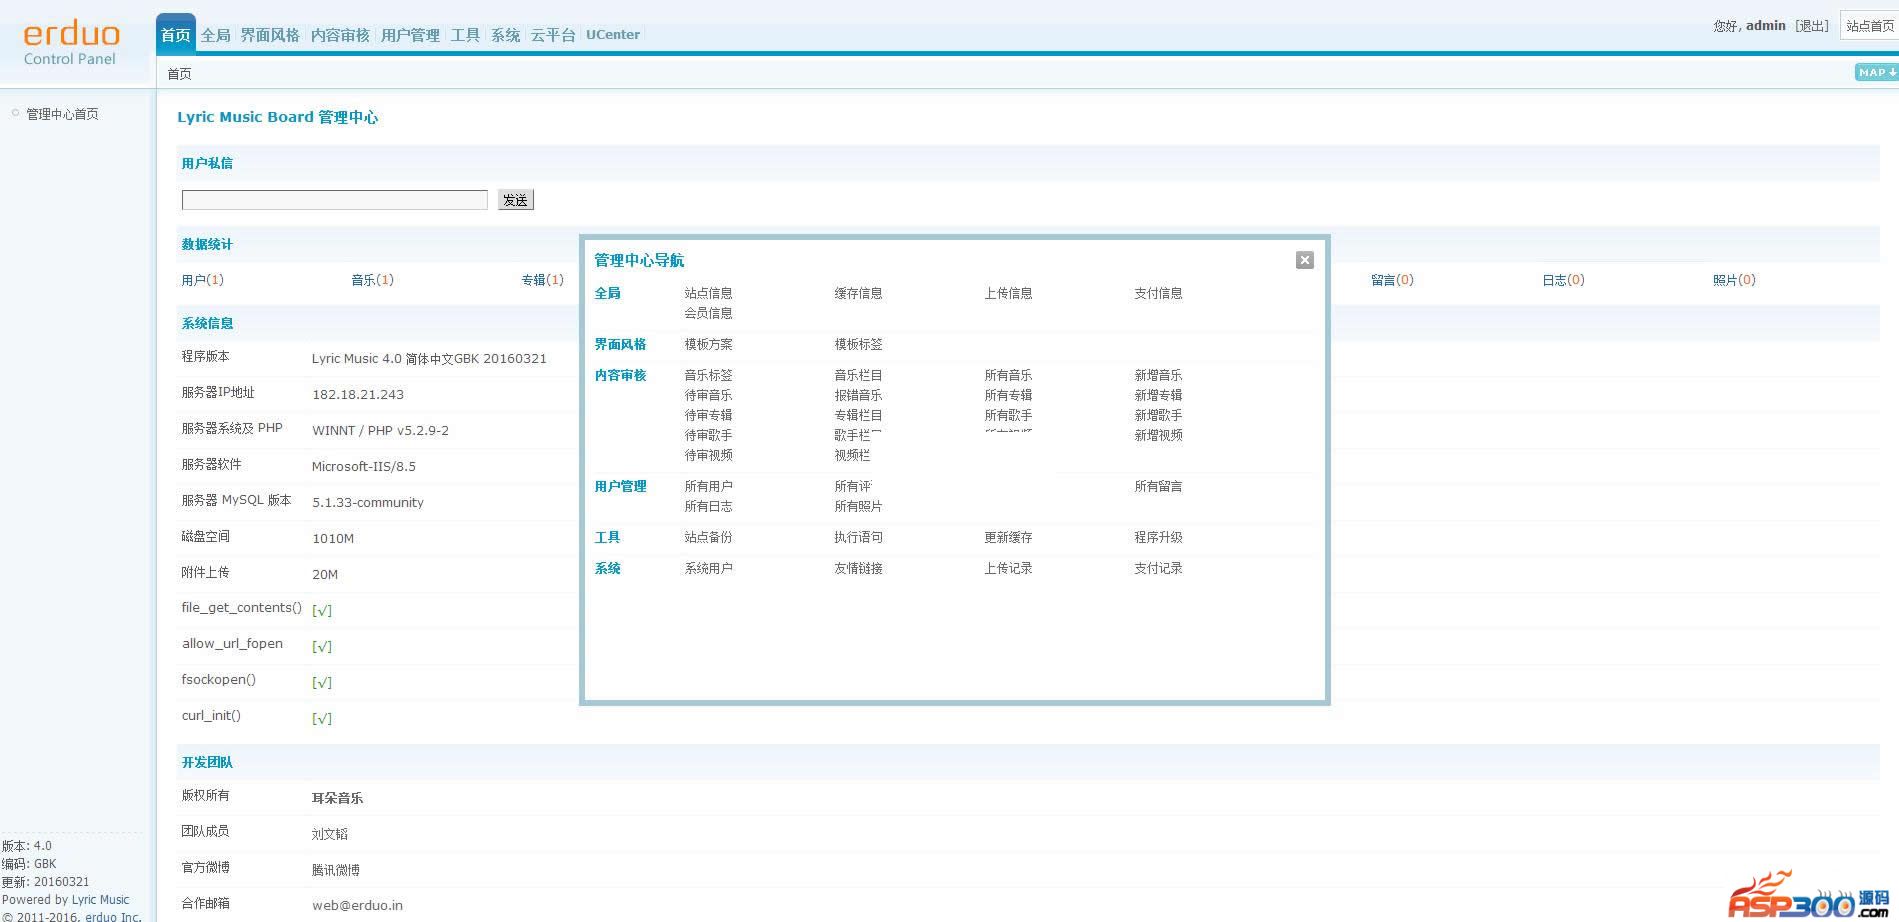Open the 留言(0) statistics link
This screenshot has height=922, width=1899.
pos(1392,280)
